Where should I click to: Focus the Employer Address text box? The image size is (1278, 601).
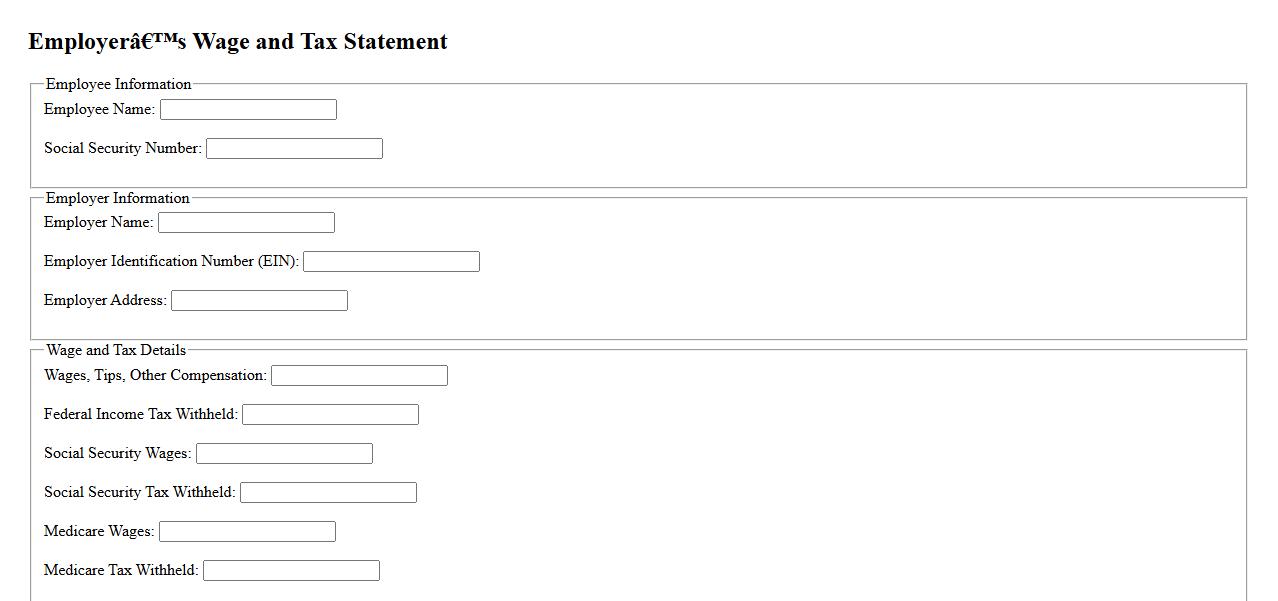pyautogui.click(x=259, y=300)
